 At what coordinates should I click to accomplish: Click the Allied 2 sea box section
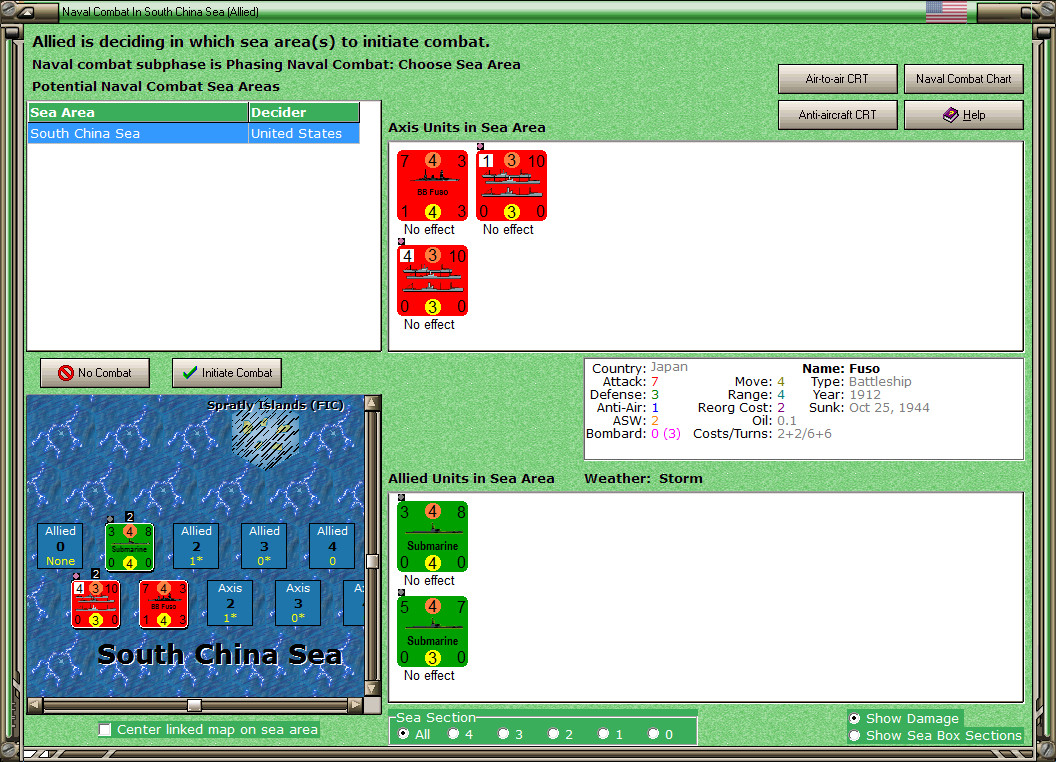[x=196, y=546]
